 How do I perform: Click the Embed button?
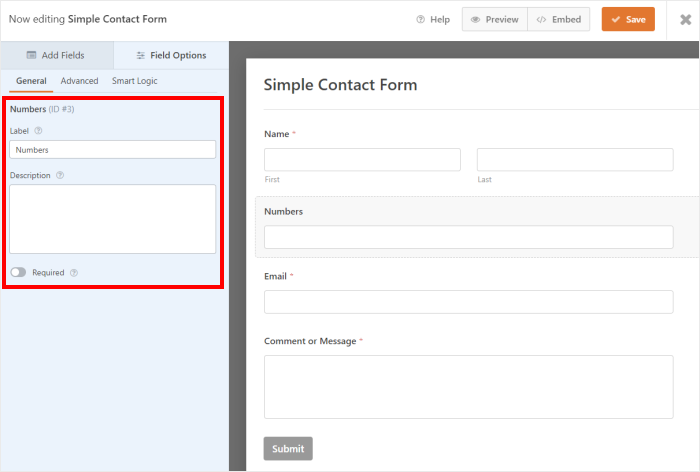(x=558, y=19)
